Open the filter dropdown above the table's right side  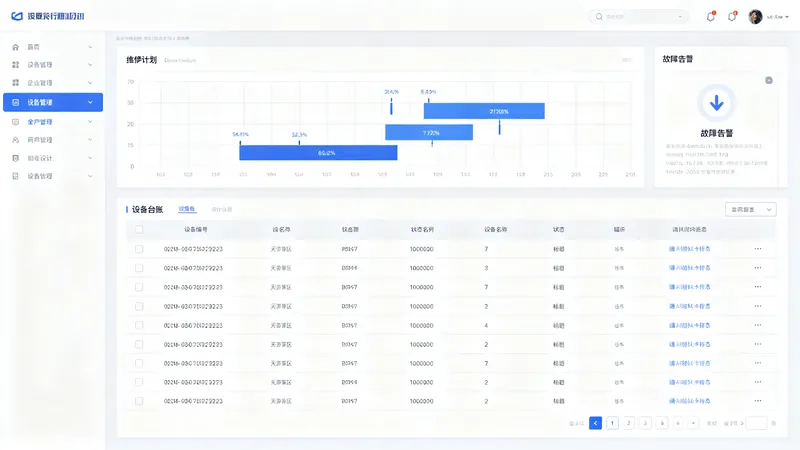click(751, 210)
